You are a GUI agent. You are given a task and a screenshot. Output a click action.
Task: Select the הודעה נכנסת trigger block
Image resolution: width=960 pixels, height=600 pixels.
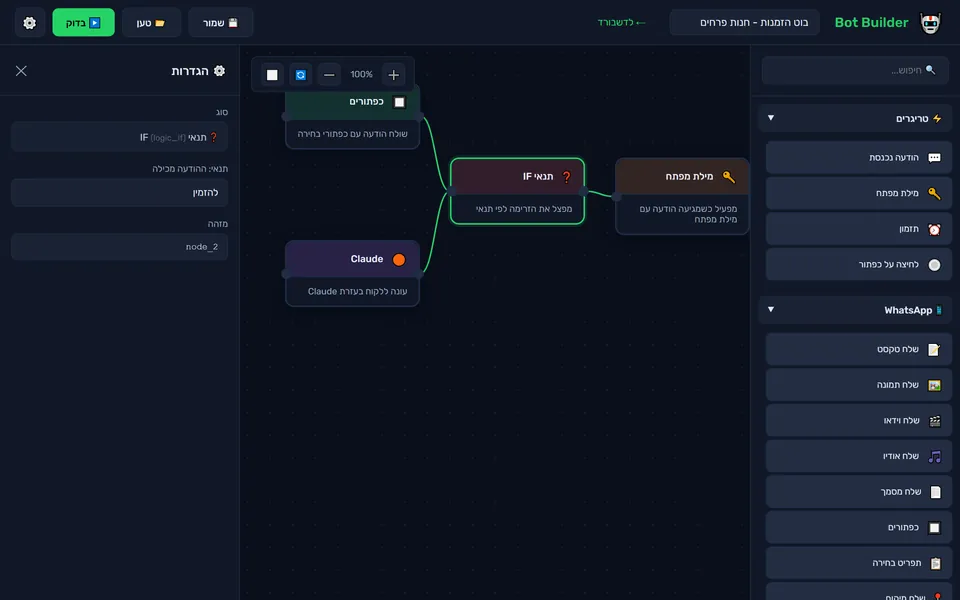(858, 157)
